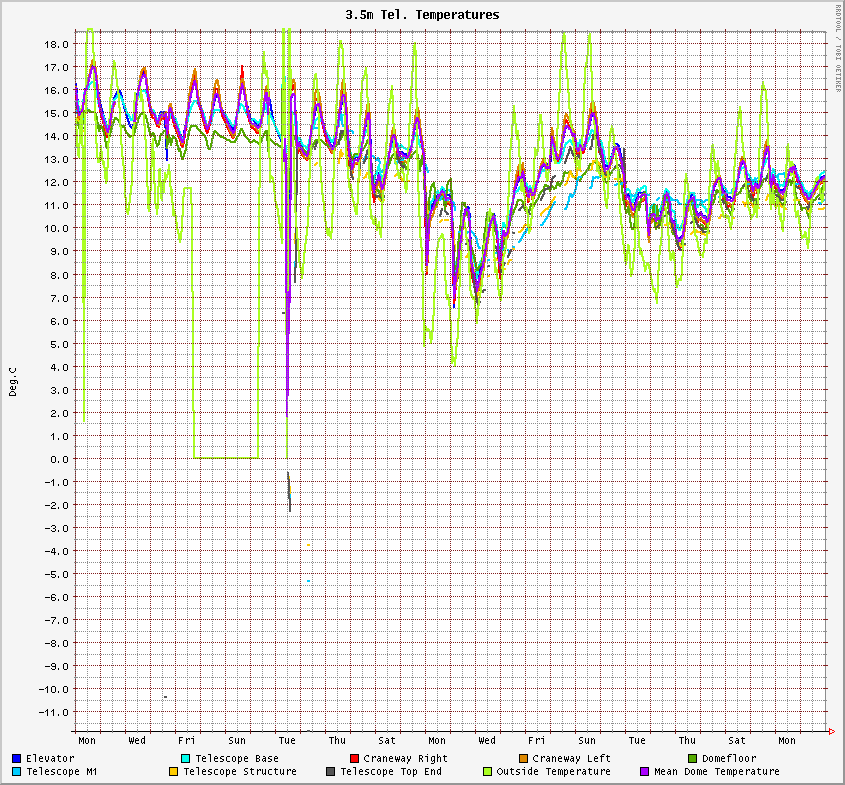845x785 pixels.
Task: Click the Telescope M1 legend color box
Action: (17, 772)
